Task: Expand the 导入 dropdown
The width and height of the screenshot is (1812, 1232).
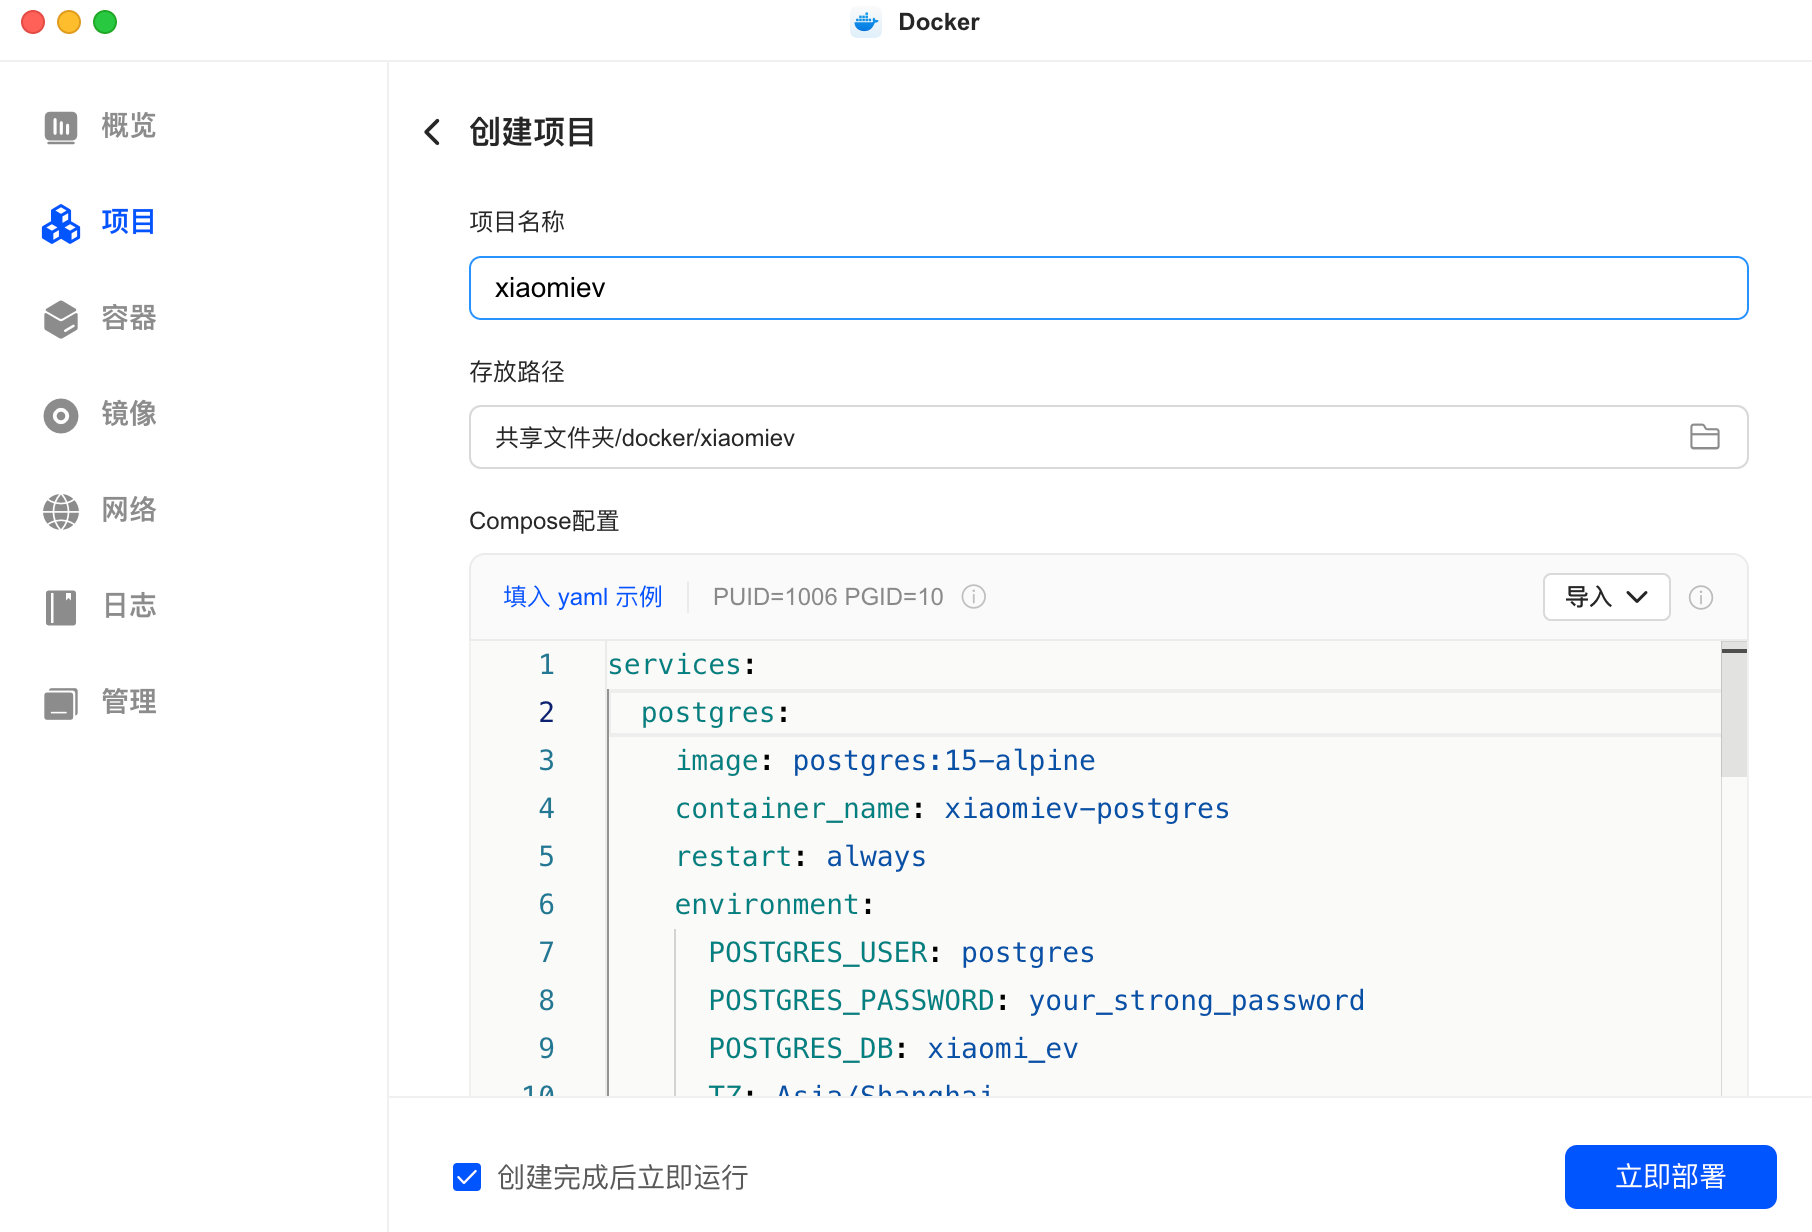Action: pos(1606,597)
